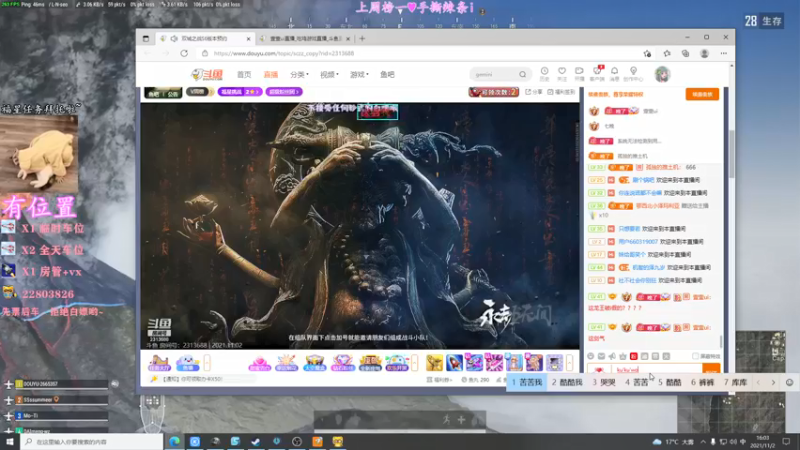The width and height of the screenshot is (800, 450).
Task: Expand the arrow beside the 鱼塘 icon
Action: pyautogui.click(x=207, y=363)
